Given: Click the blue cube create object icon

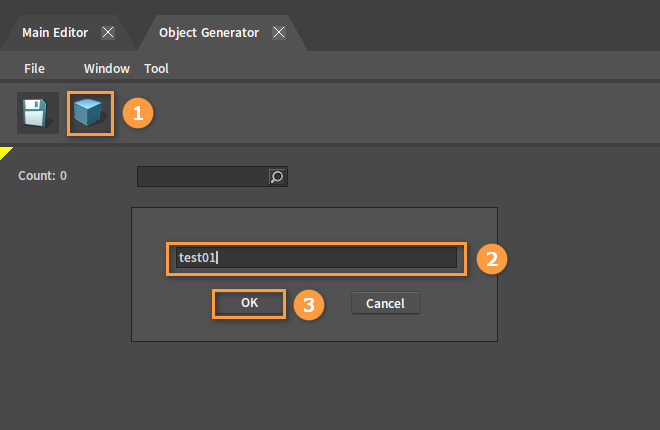Looking at the screenshot, I should 90,113.
